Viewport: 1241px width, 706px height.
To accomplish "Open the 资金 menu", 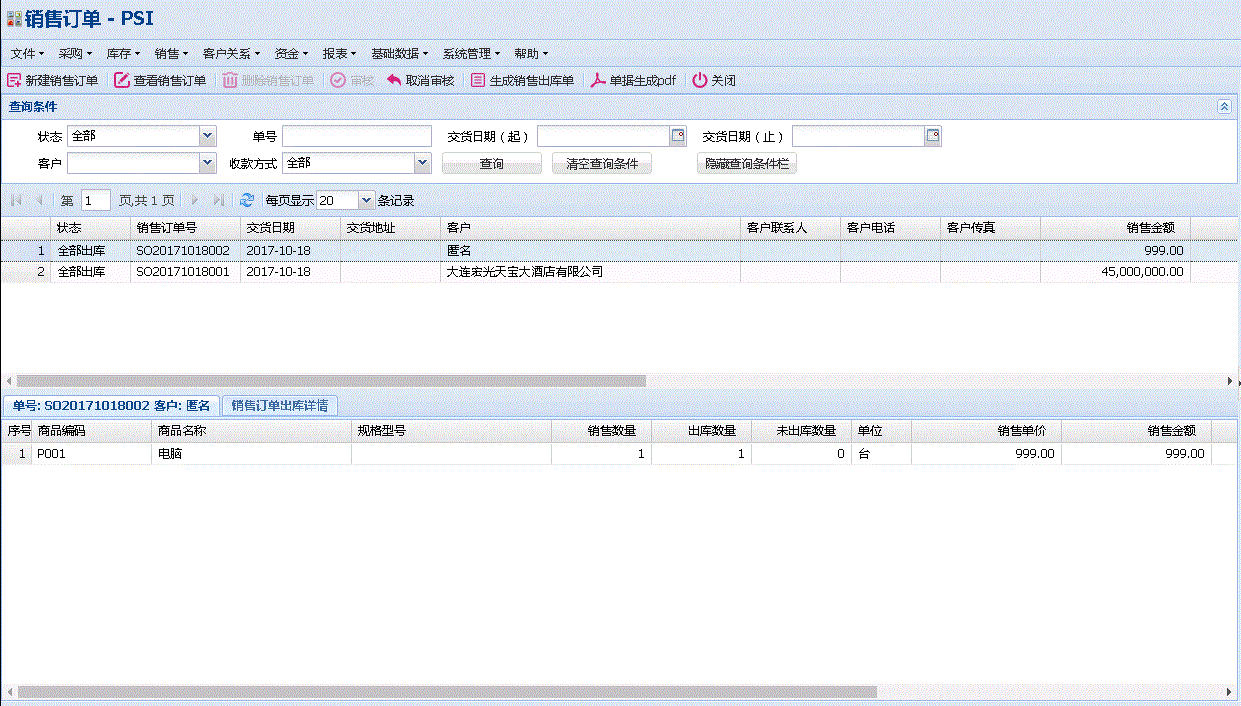I will point(291,53).
